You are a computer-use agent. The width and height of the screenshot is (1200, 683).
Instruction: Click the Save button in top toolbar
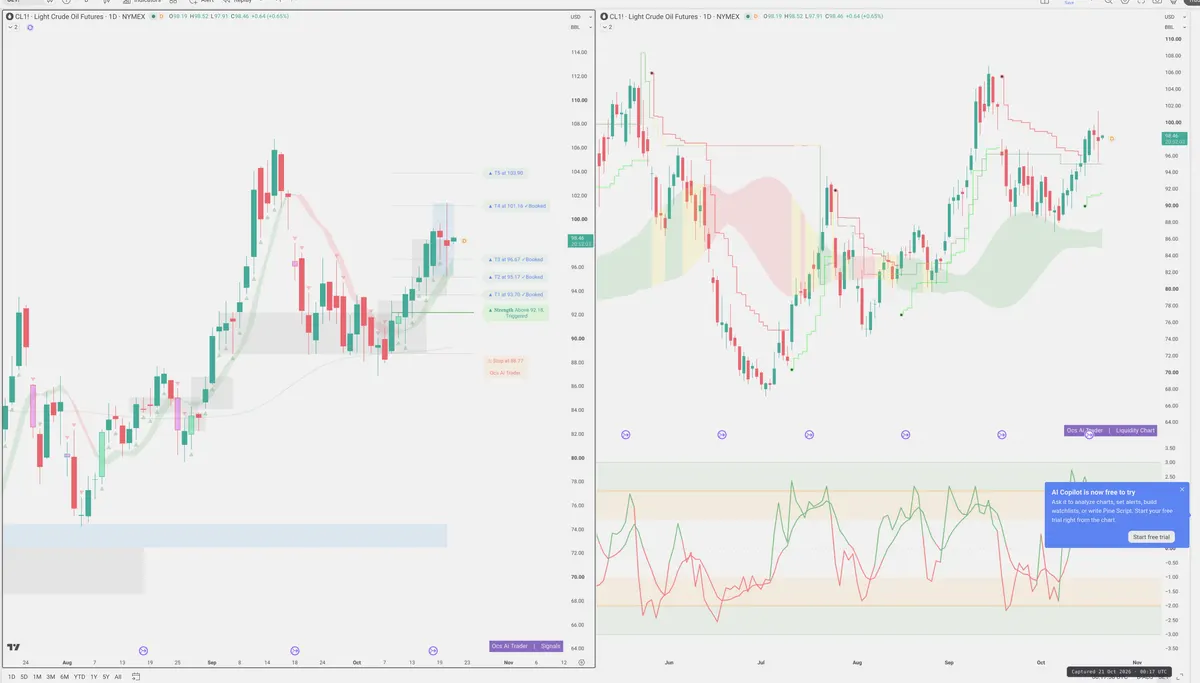pos(1069,3)
